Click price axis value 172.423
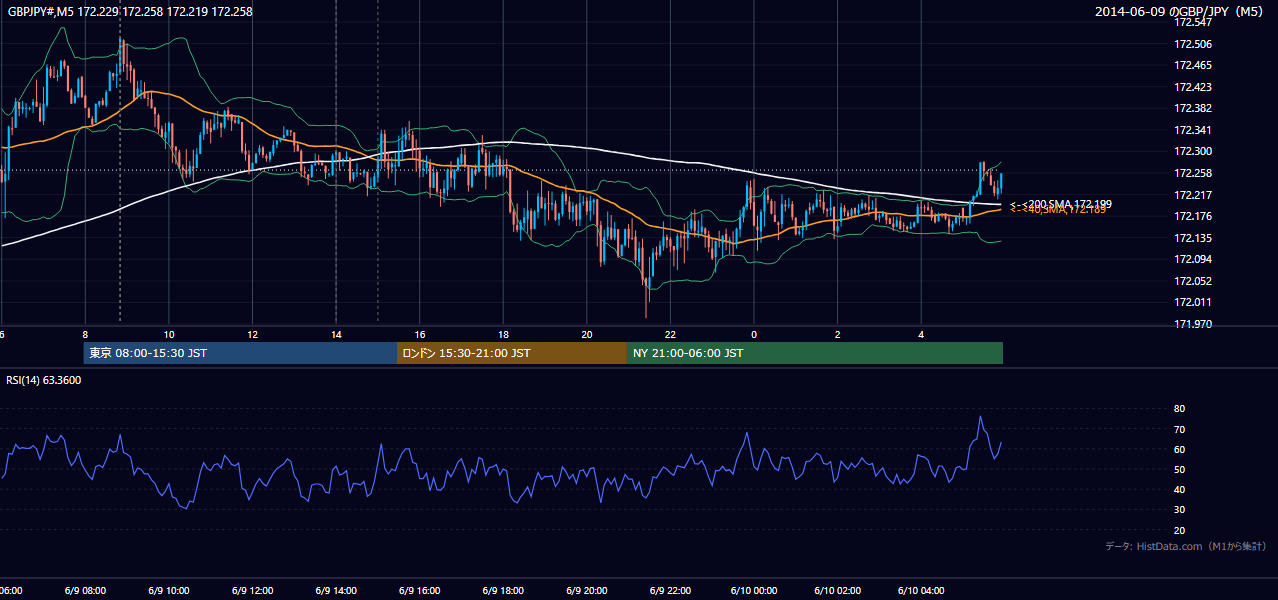The height and width of the screenshot is (600, 1278). coord(1192,87)
